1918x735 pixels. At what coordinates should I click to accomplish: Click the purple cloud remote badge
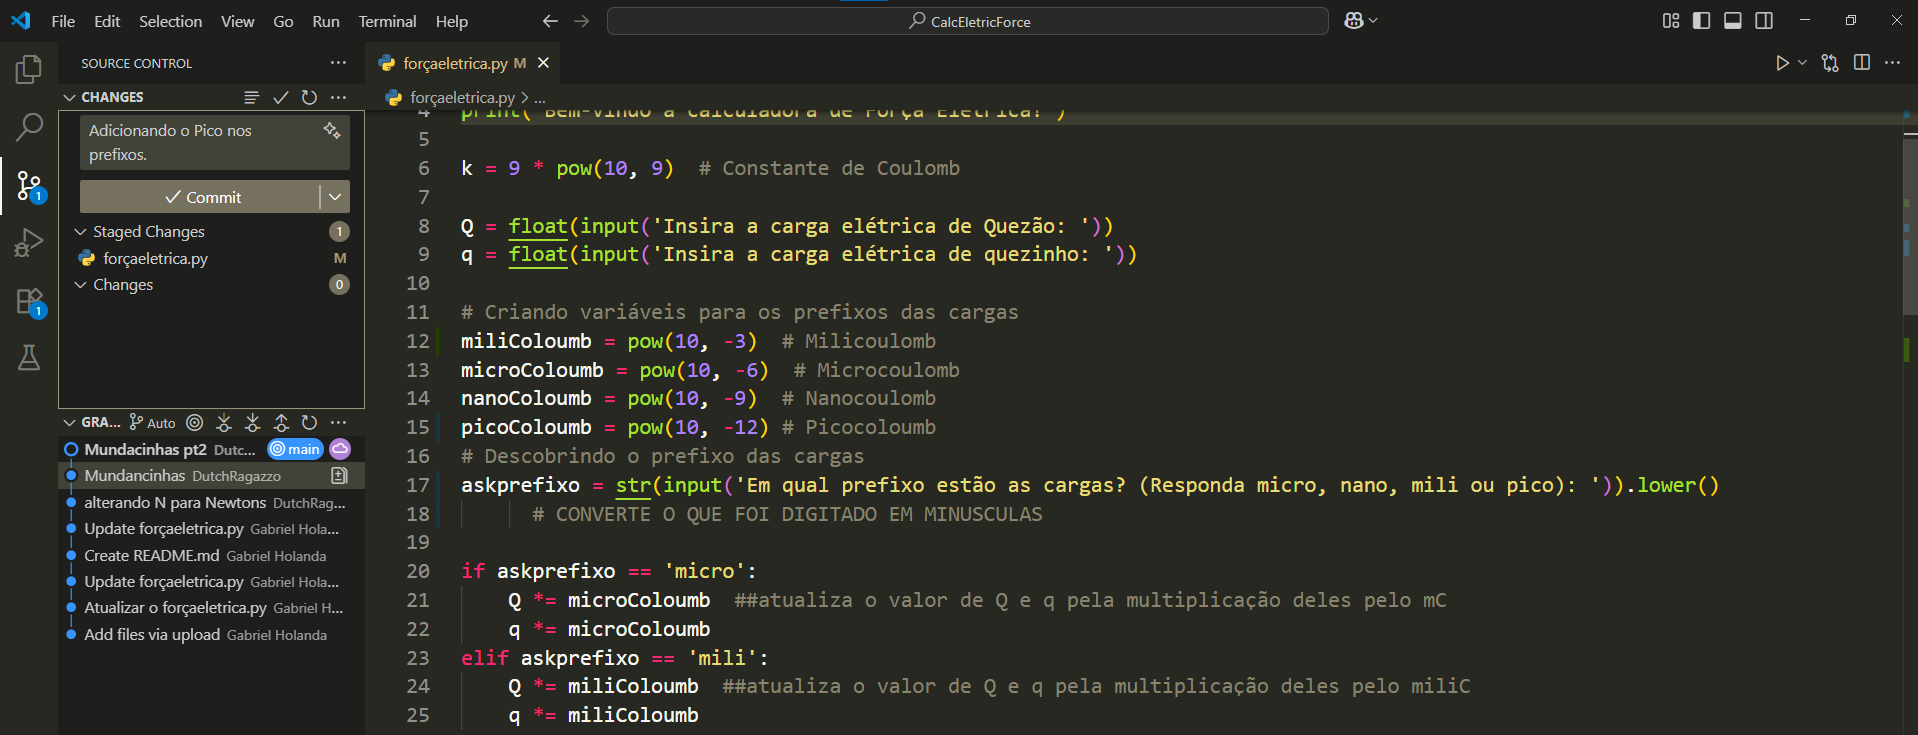pos(340,449)
